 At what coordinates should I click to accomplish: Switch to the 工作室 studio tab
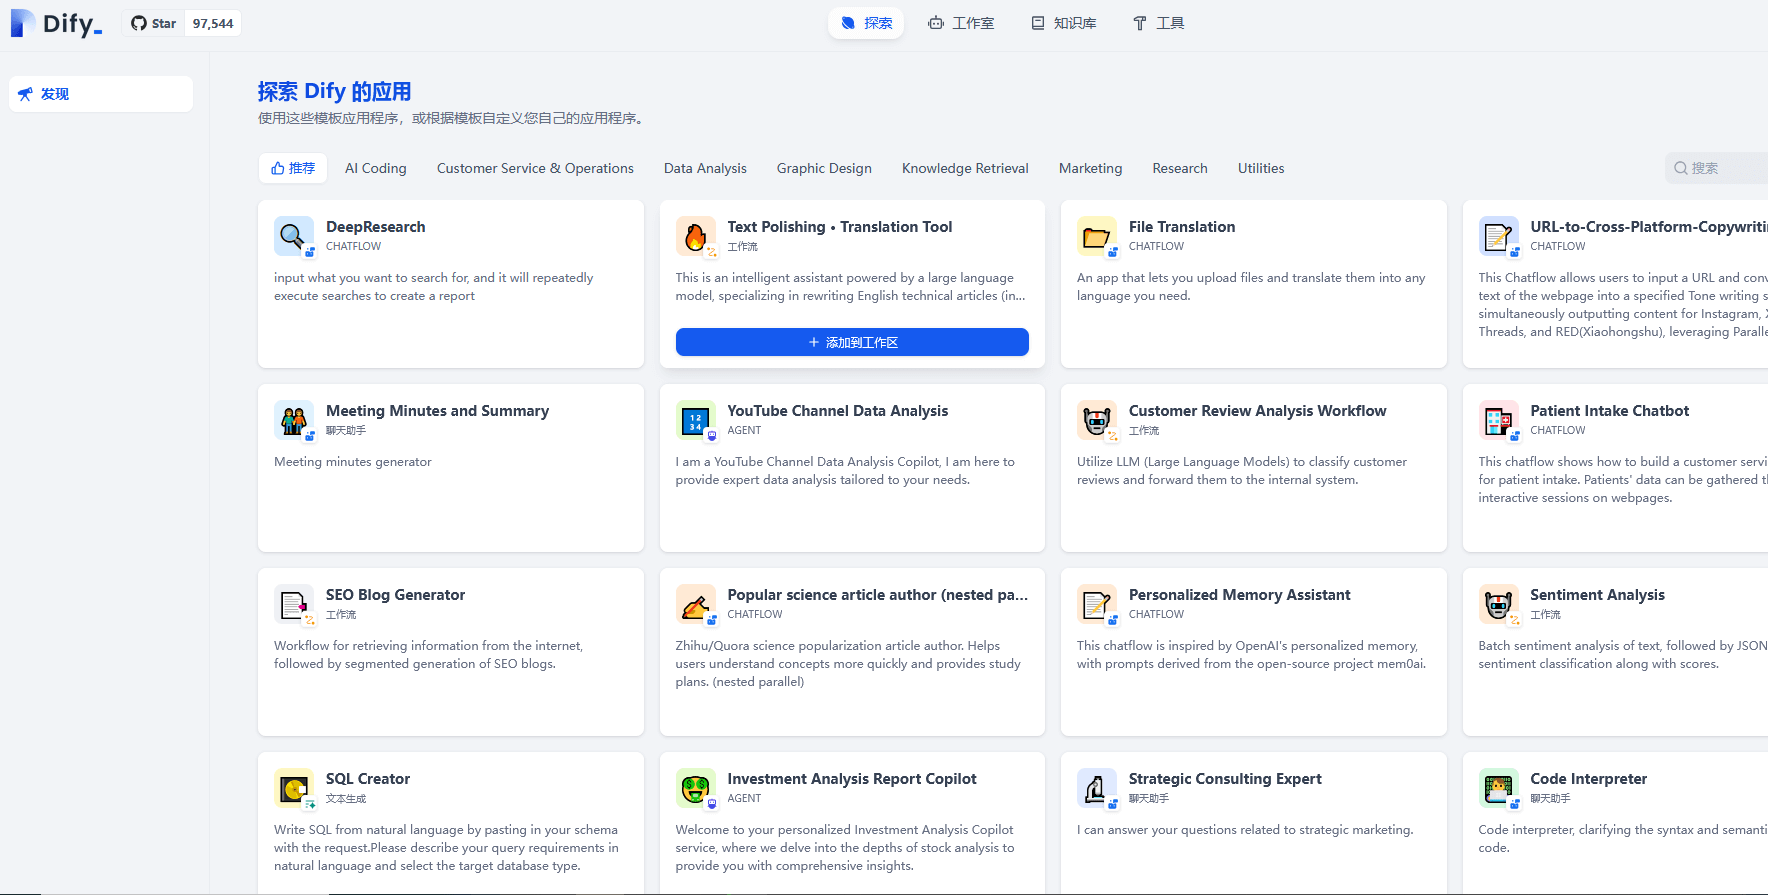click(x=961, y=23)
